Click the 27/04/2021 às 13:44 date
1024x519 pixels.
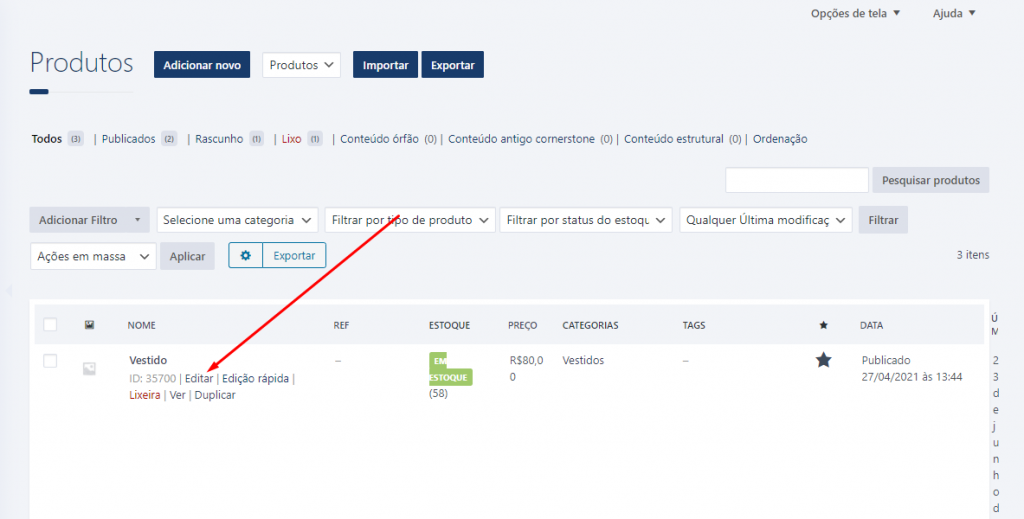click(x=912, y=377)
